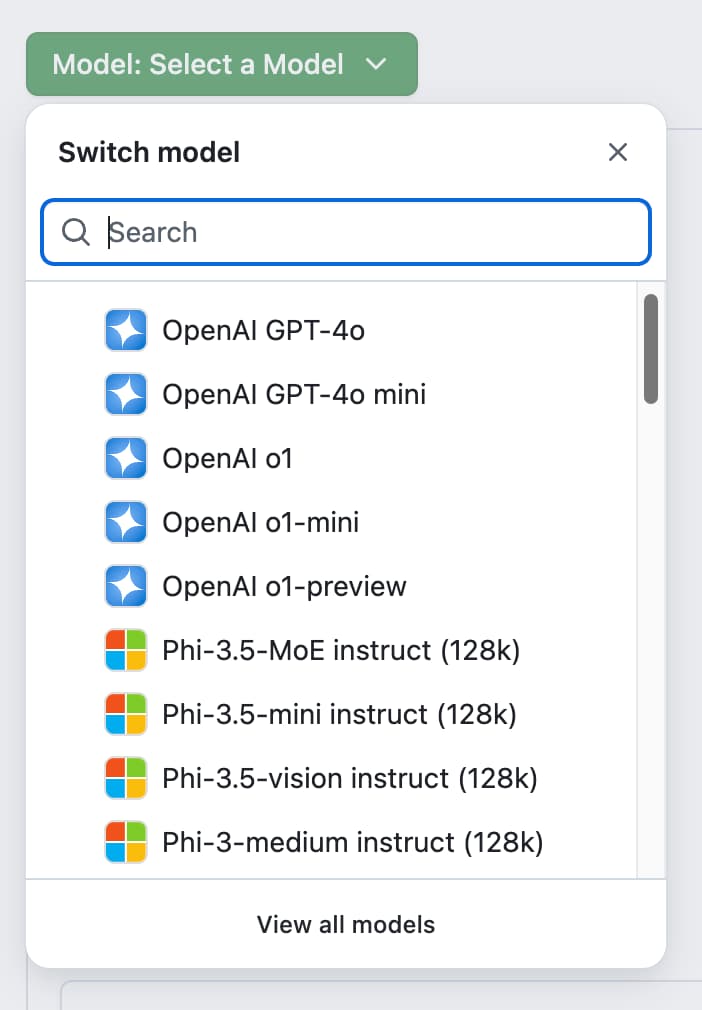Click the magnifying glass search icon
The width and height of the screenshot is (702, 1010).
pos(76,232)
